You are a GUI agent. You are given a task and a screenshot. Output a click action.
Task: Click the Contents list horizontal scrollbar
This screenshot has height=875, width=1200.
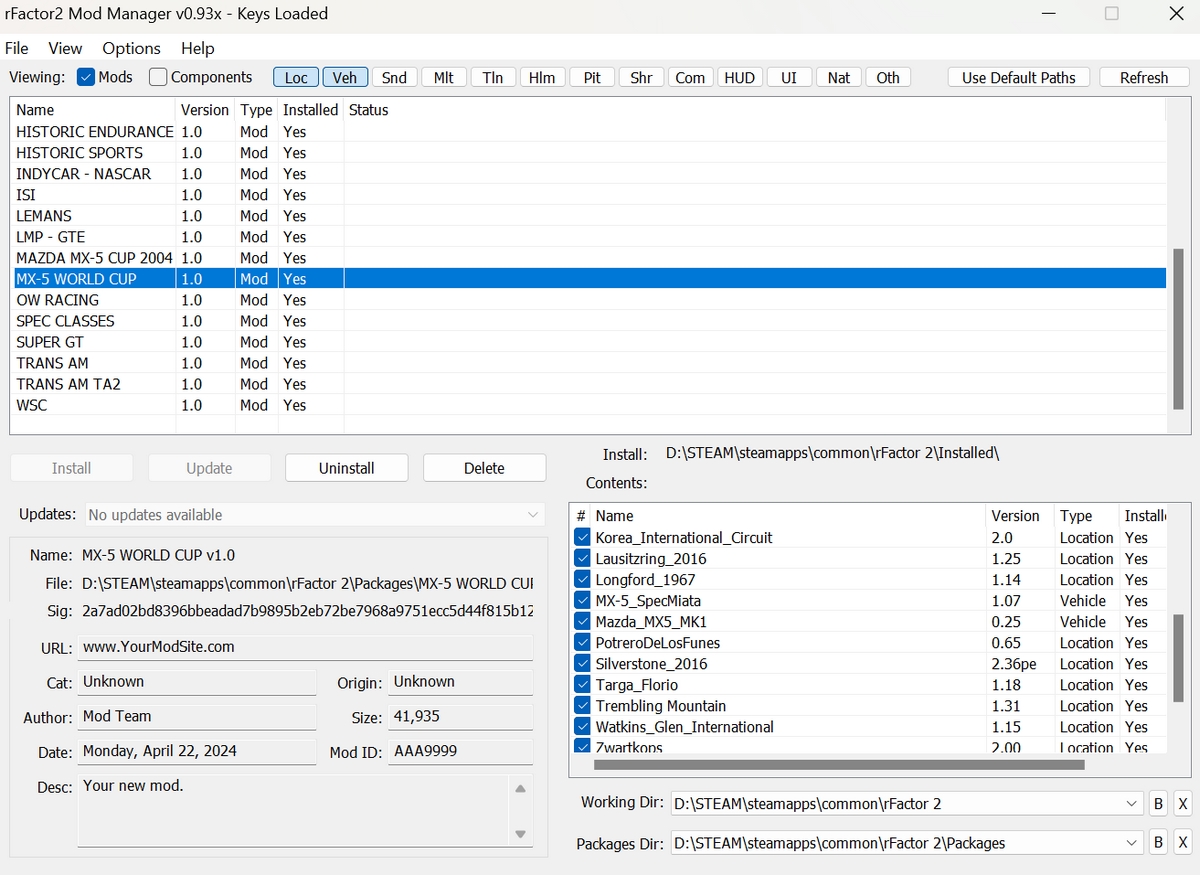coord(839,765)
